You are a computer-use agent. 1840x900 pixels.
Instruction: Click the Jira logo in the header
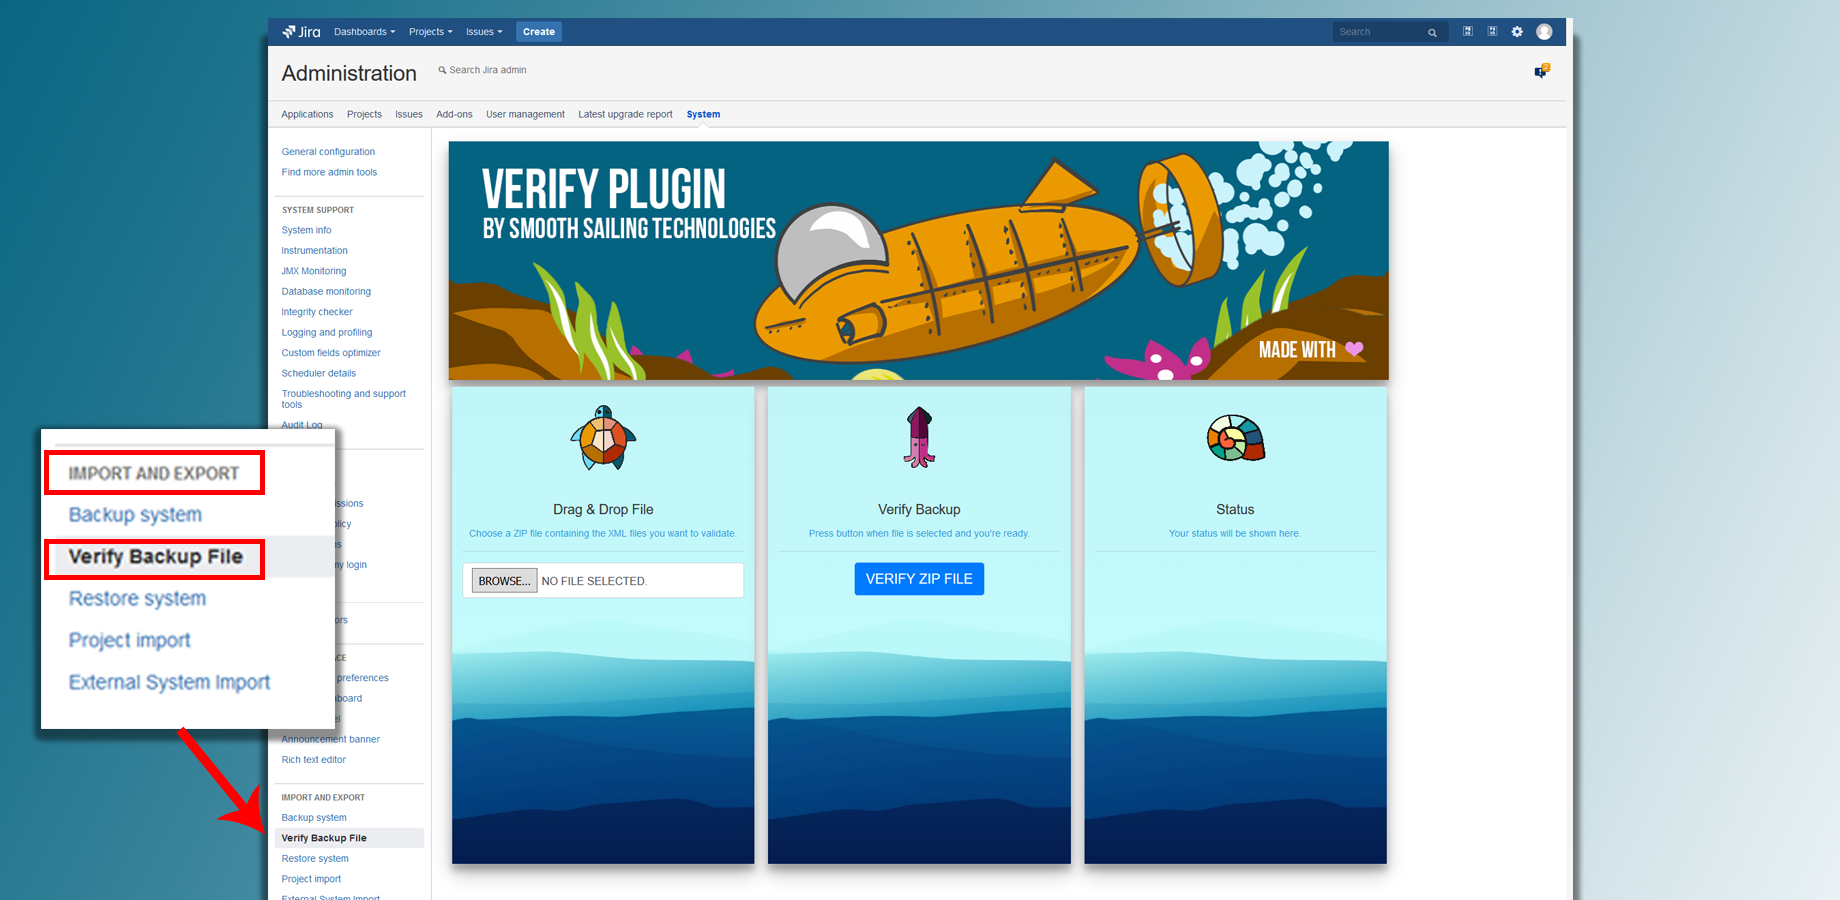[301, 32]
